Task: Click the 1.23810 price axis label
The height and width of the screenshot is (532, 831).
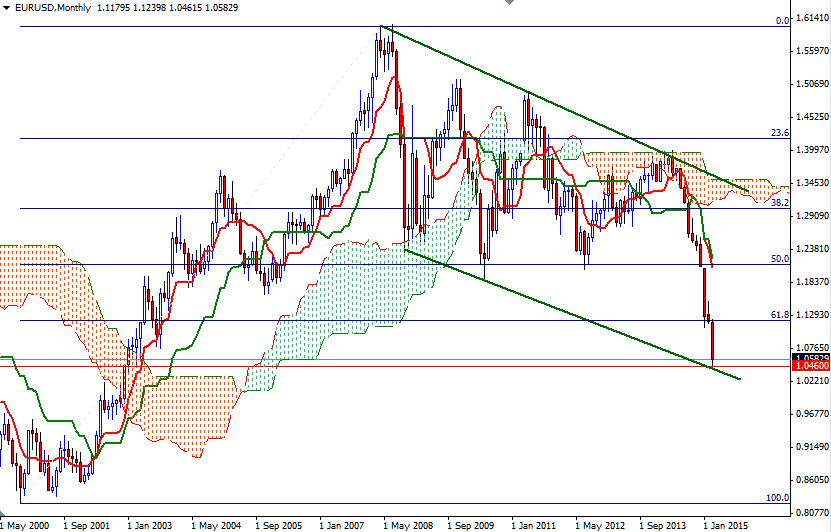Action: [x=812, y=249]
